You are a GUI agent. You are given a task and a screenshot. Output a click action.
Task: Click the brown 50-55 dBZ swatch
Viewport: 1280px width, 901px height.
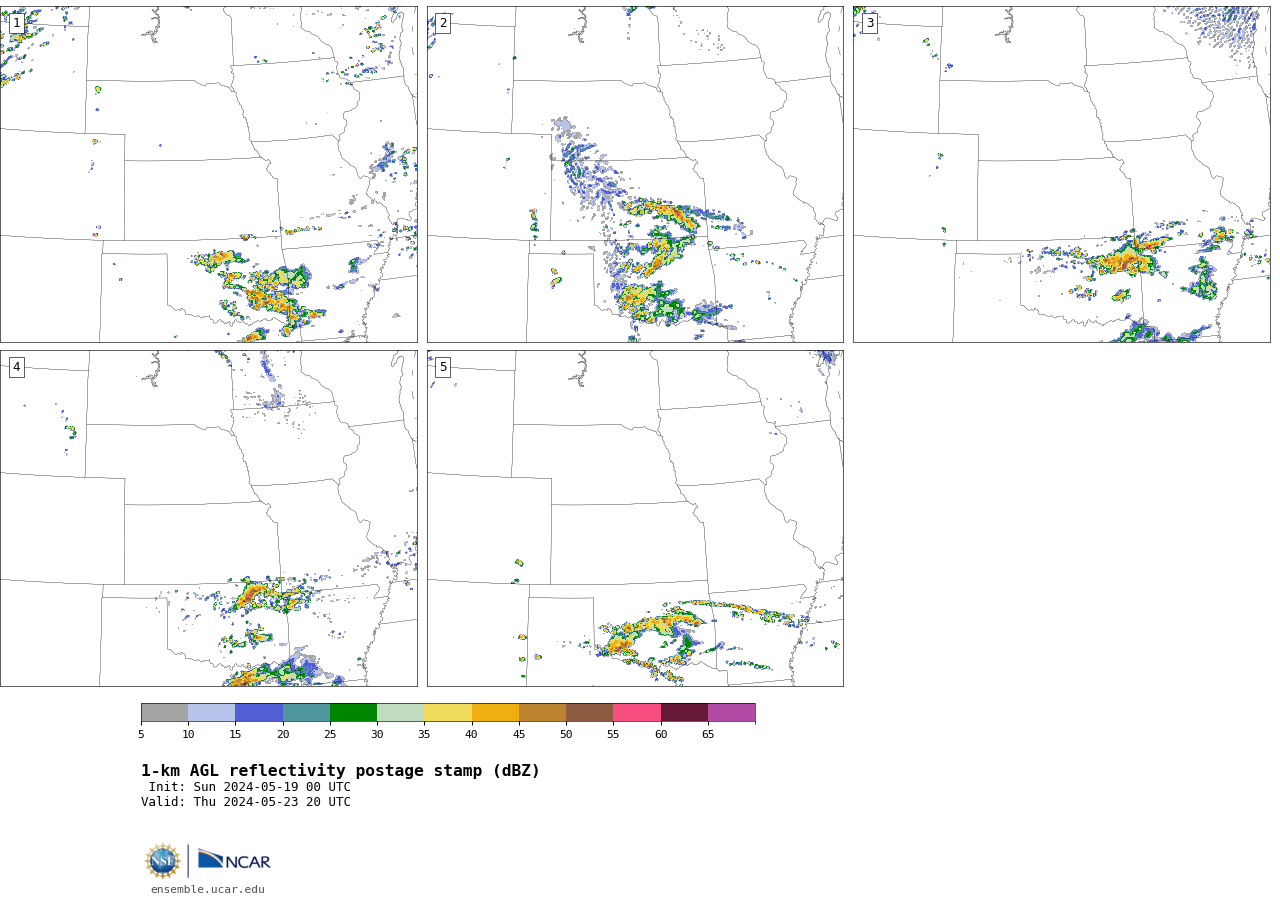[x=589, y=712]
